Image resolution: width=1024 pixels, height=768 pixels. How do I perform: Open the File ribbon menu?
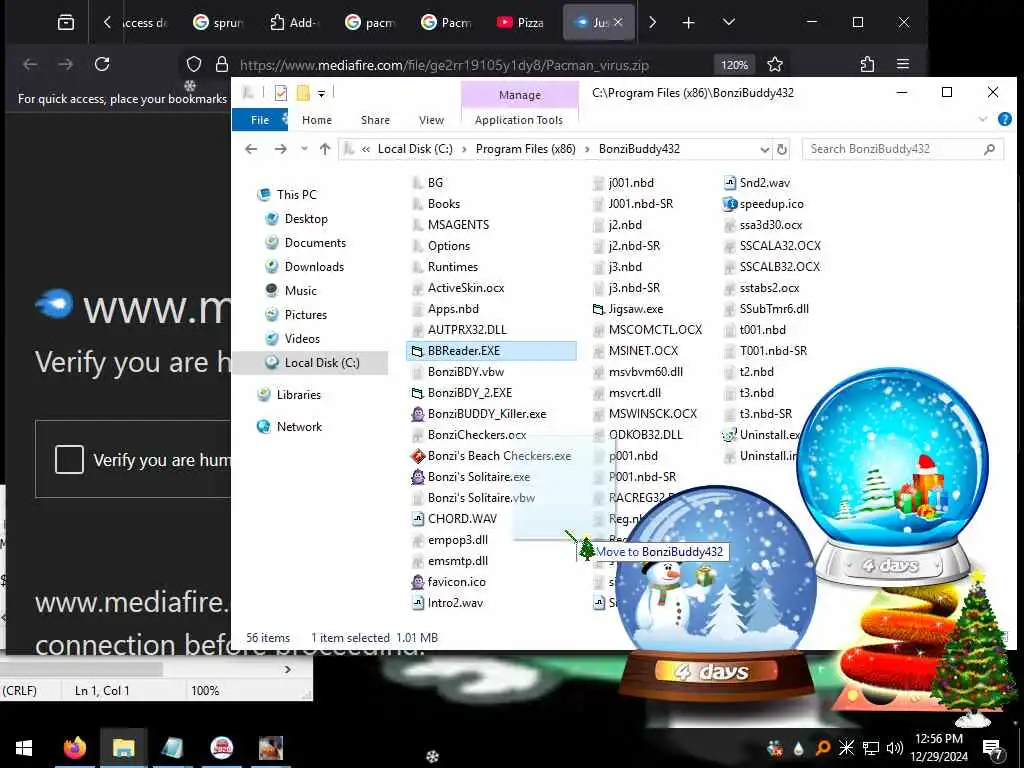(x=260, y=120)
